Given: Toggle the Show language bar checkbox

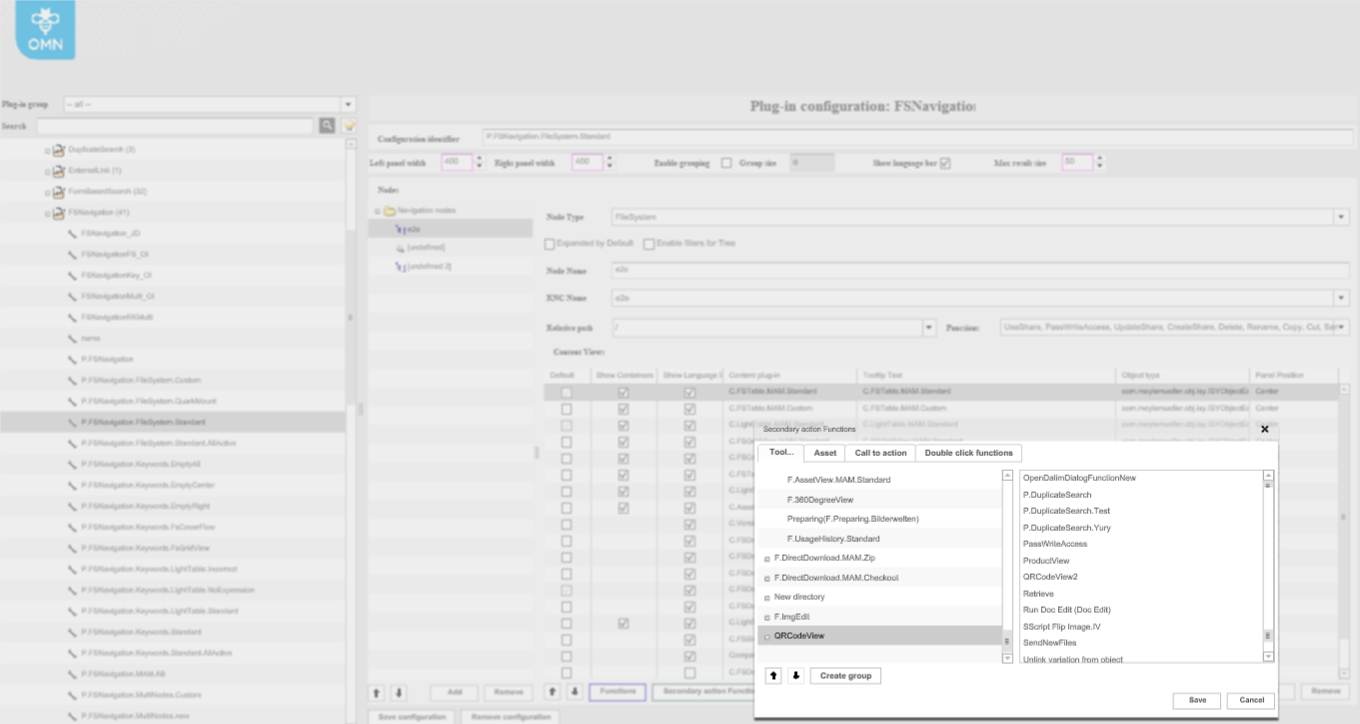Looking at the screenshot, I should pos(945,163).
